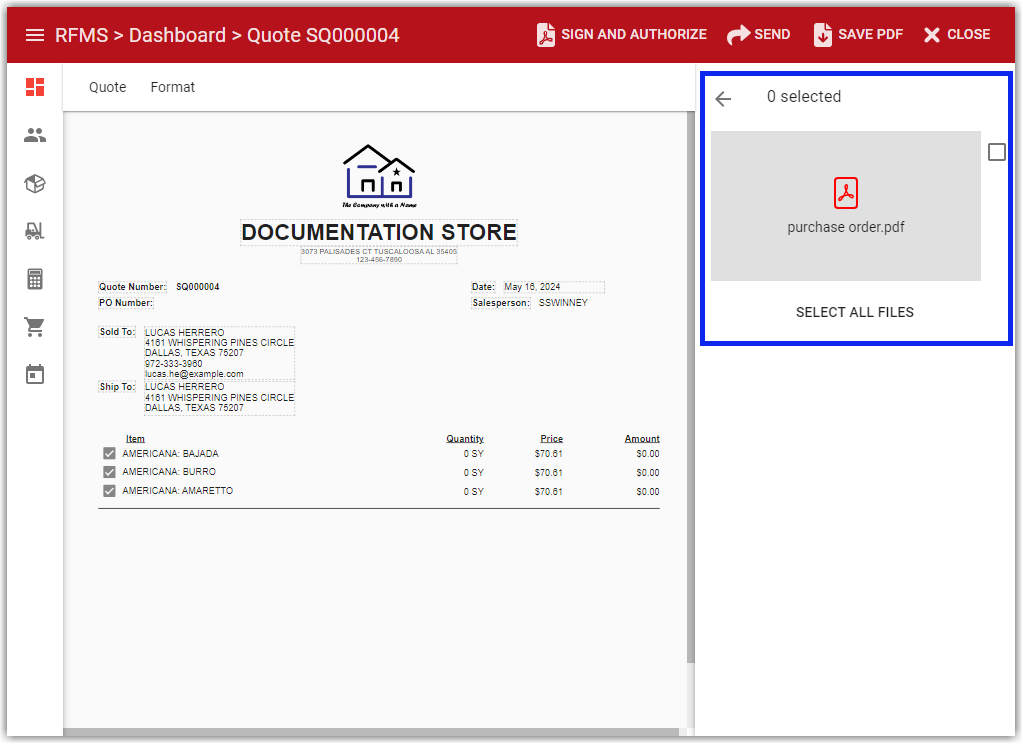Tick the checkbox beside purchase order.pdf
Image resolution: width=1023 pixels, height=744 pixels.
pos(997,152)
